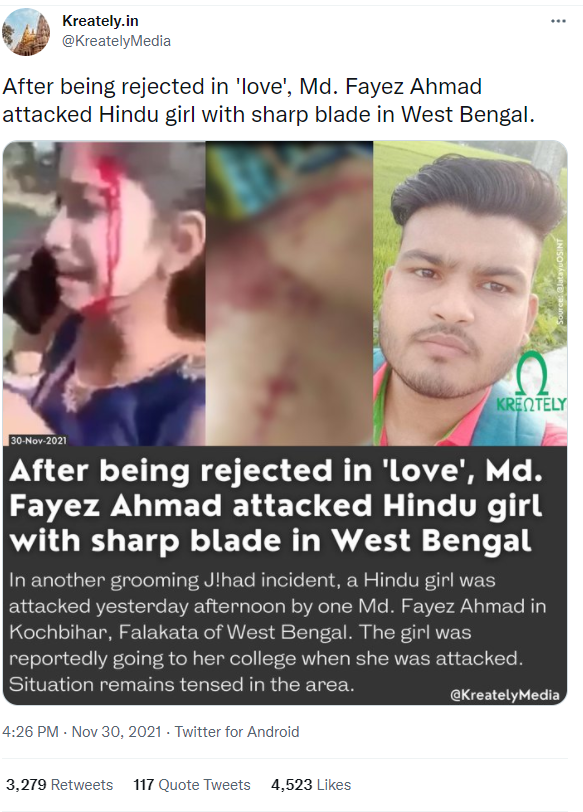Click the 4:26 PM timestamp

pyautogui.click(x=30, y=732)
